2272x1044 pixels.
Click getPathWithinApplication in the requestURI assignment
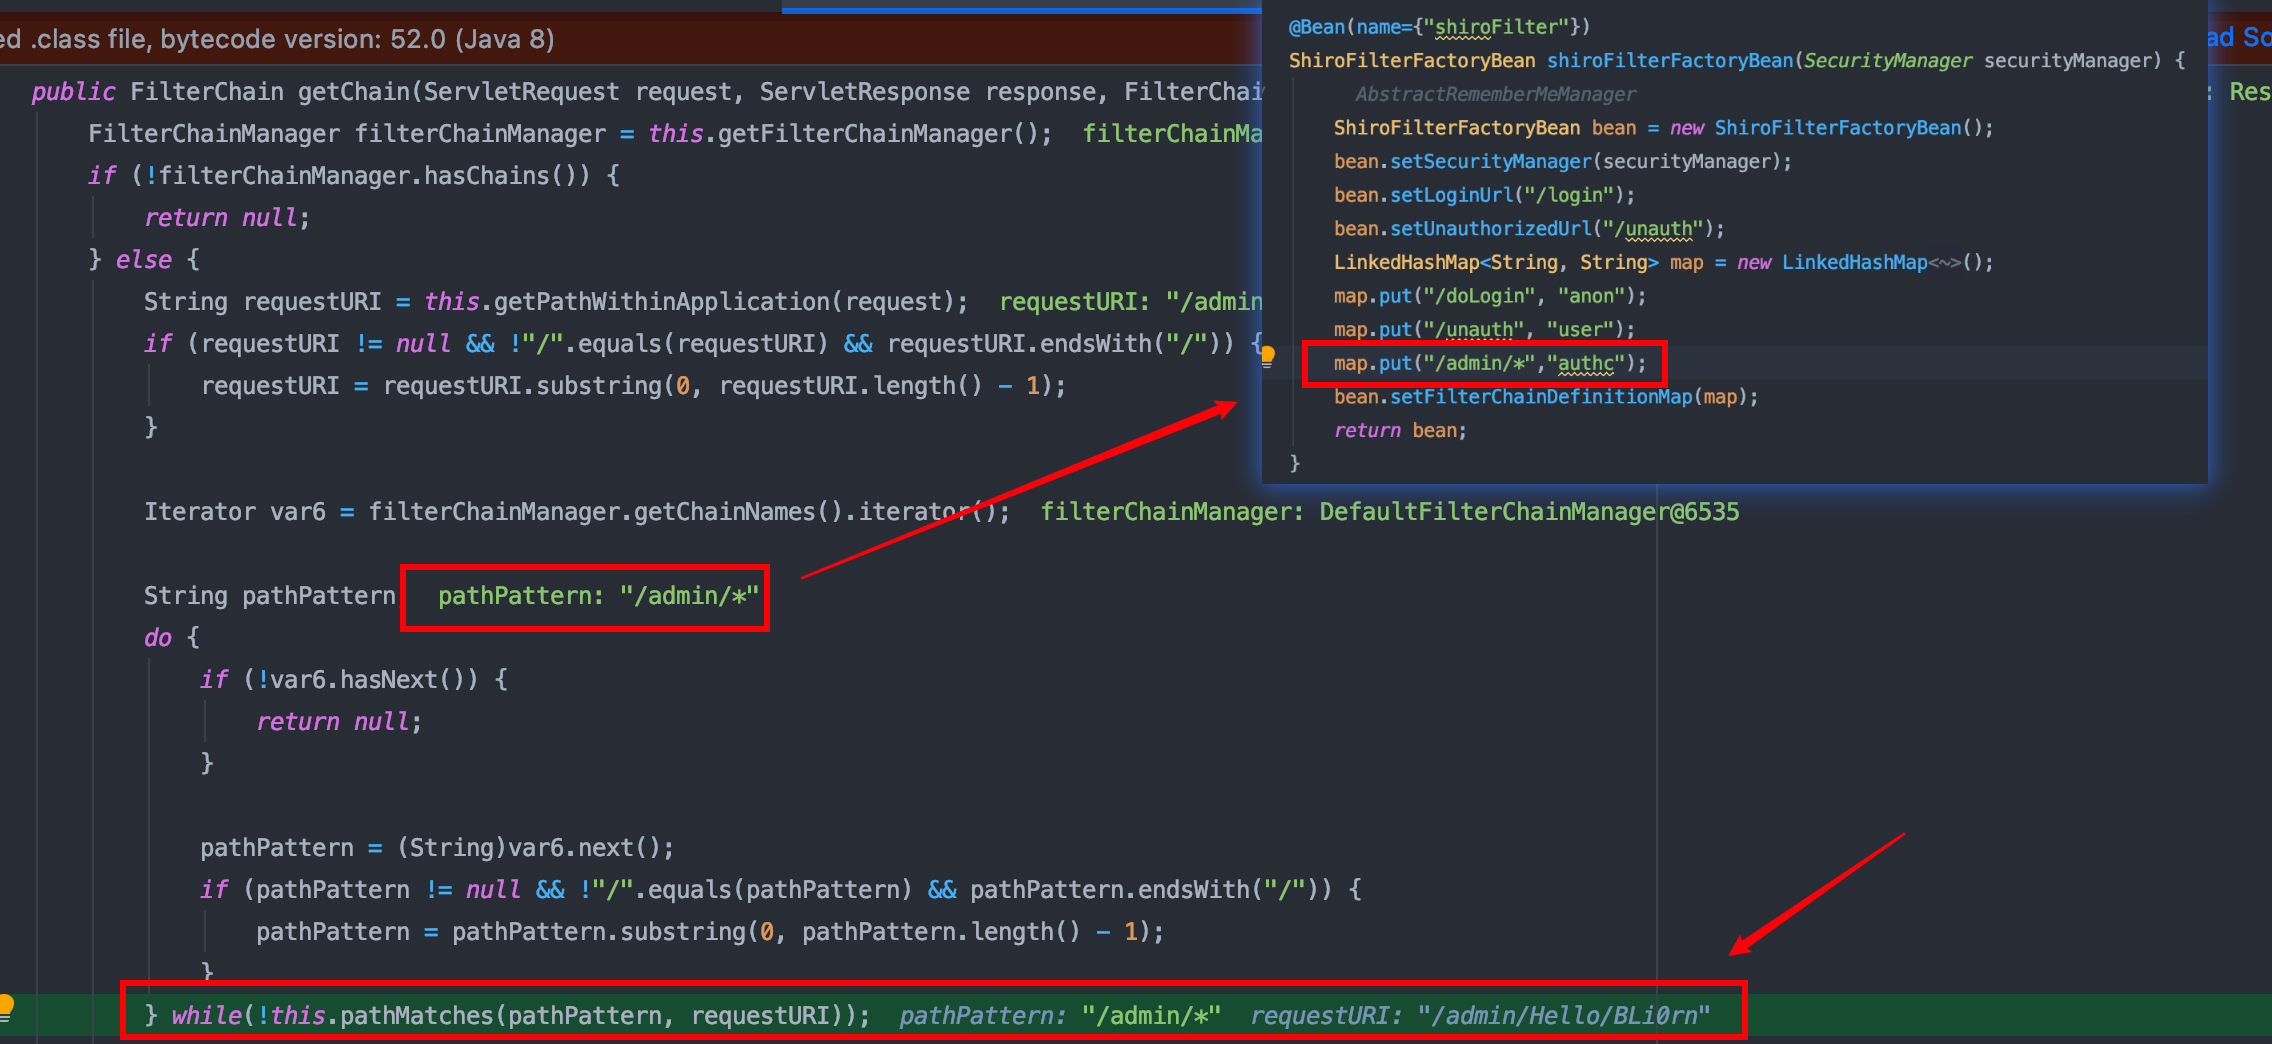[661, 302]
